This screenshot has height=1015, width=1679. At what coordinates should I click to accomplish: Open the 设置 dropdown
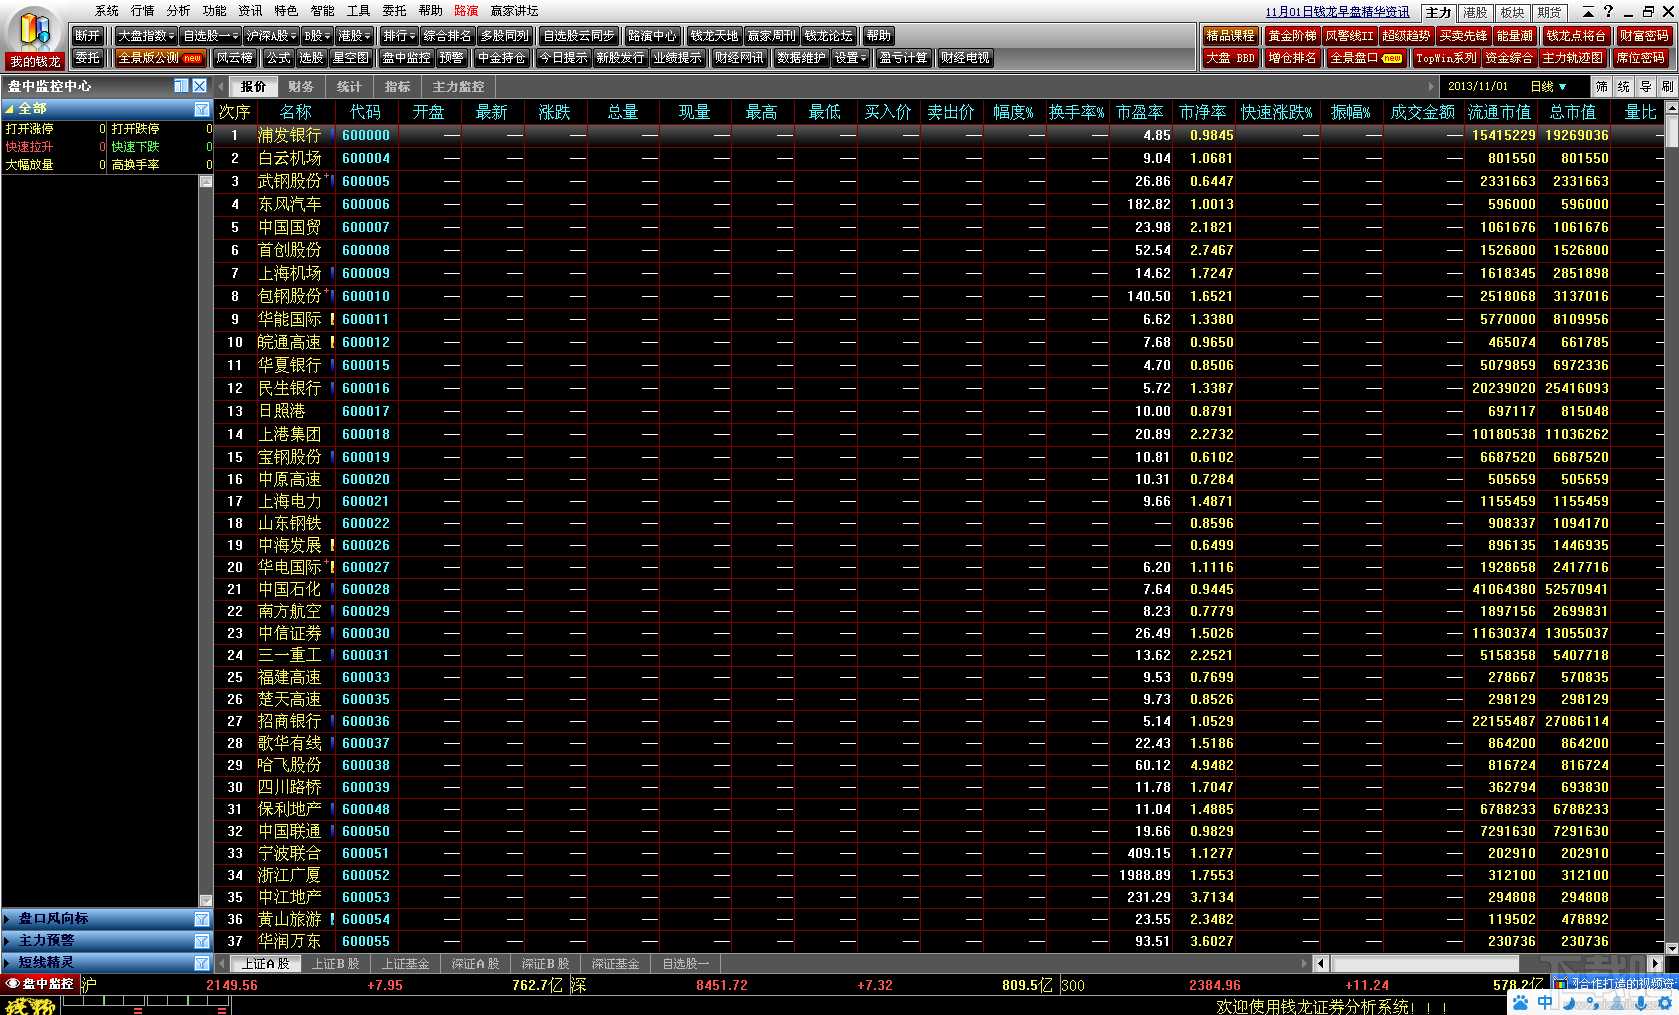(850, 58)
